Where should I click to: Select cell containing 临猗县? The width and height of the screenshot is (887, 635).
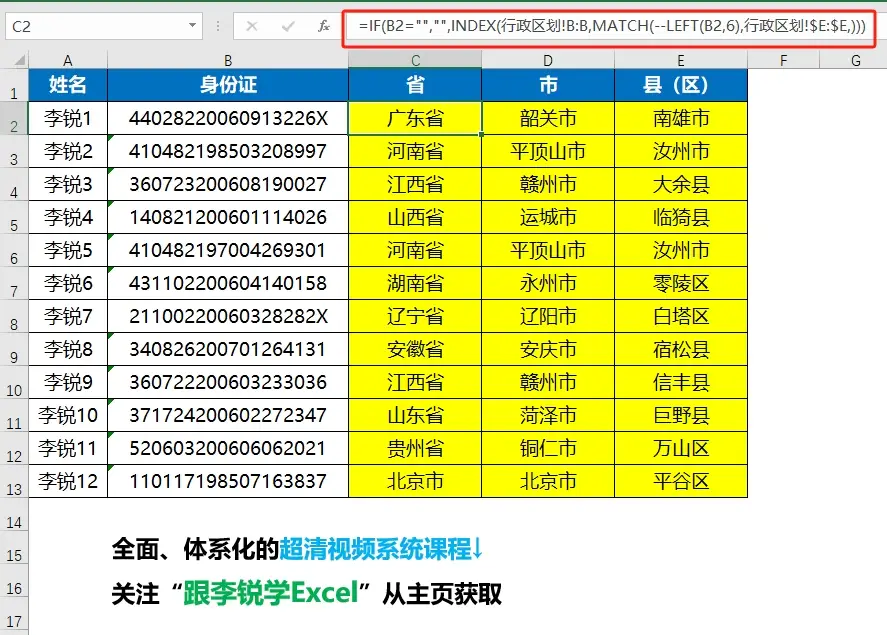[681, 217]
